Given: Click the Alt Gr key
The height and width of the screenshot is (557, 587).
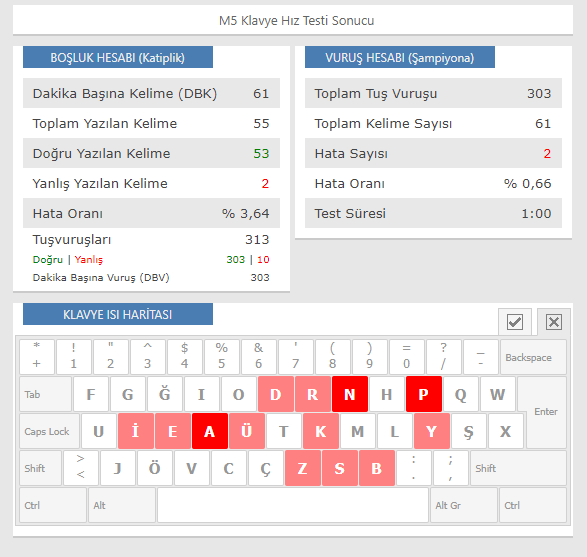Looking at the screenshot, I should click(x=464, y=505).
